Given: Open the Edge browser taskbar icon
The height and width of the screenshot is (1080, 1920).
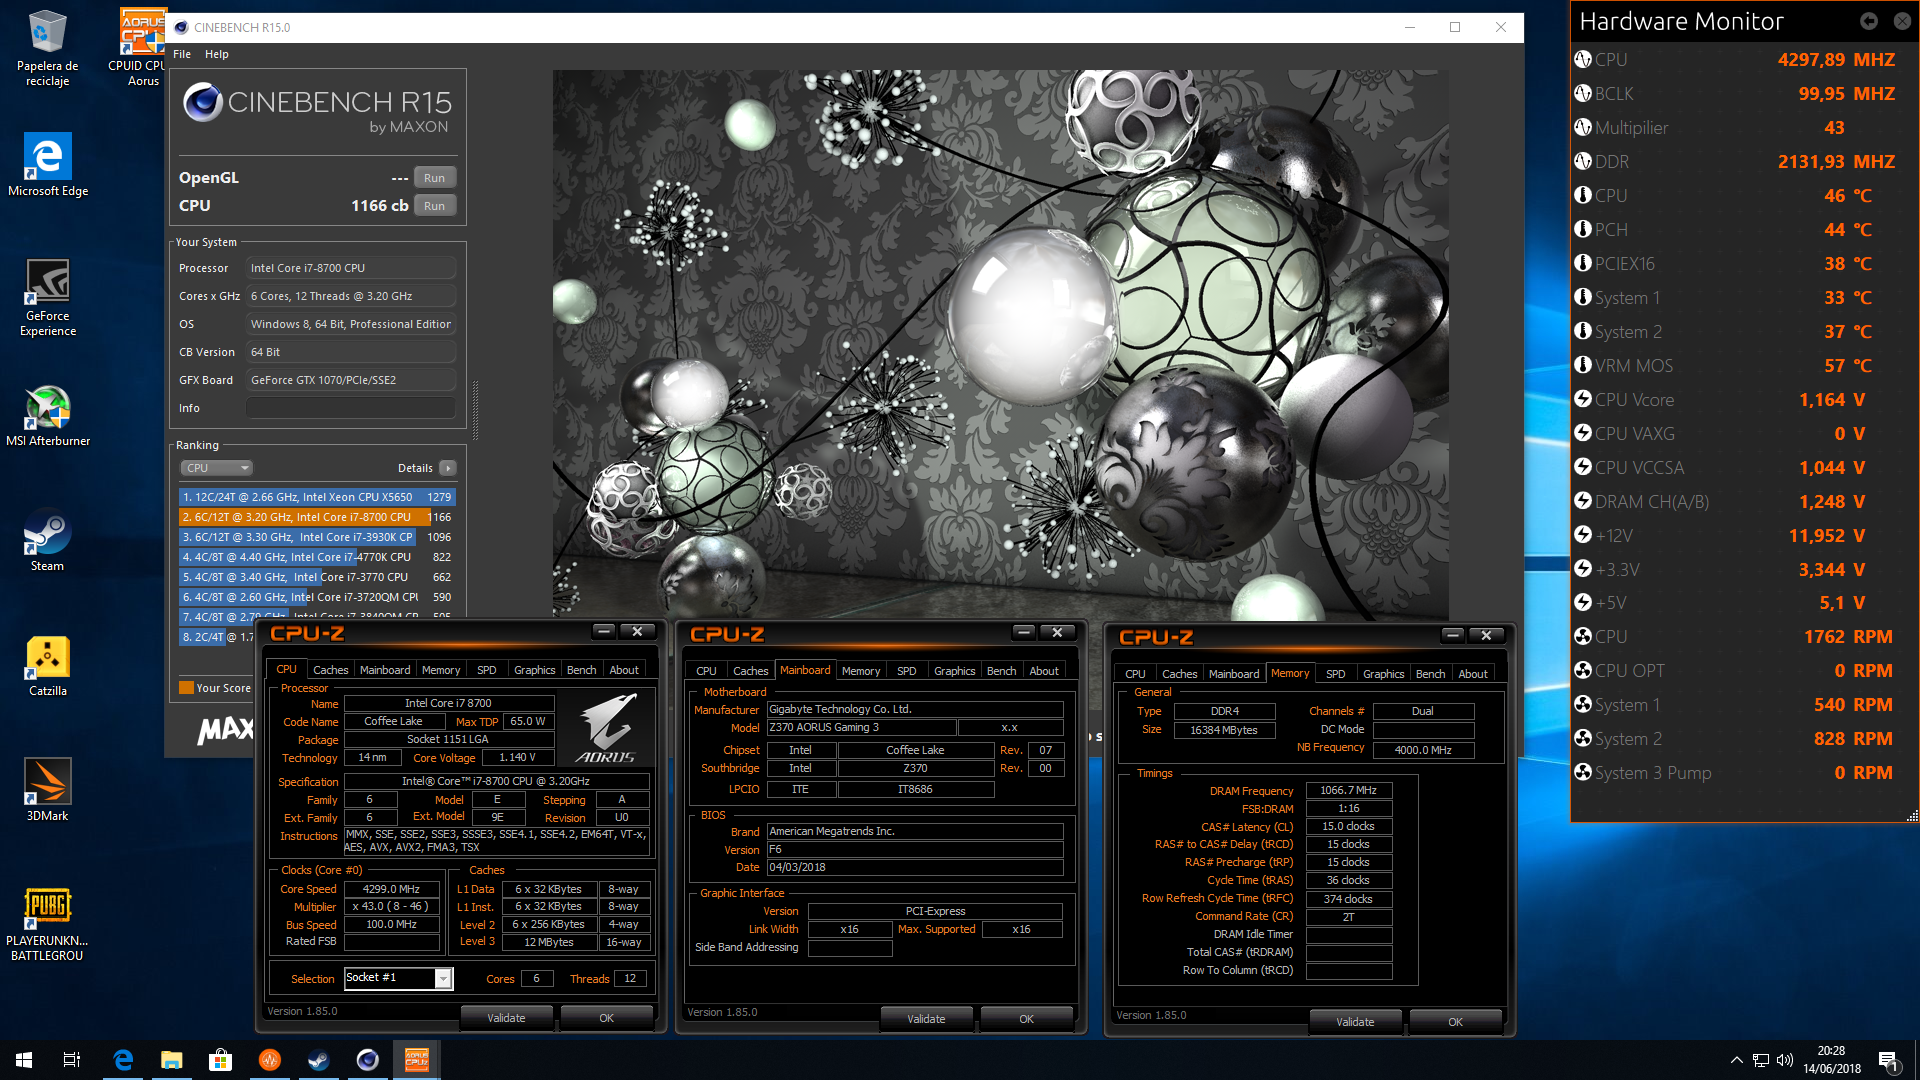Looking at the screenshot, I should [x=123, y=1060].
